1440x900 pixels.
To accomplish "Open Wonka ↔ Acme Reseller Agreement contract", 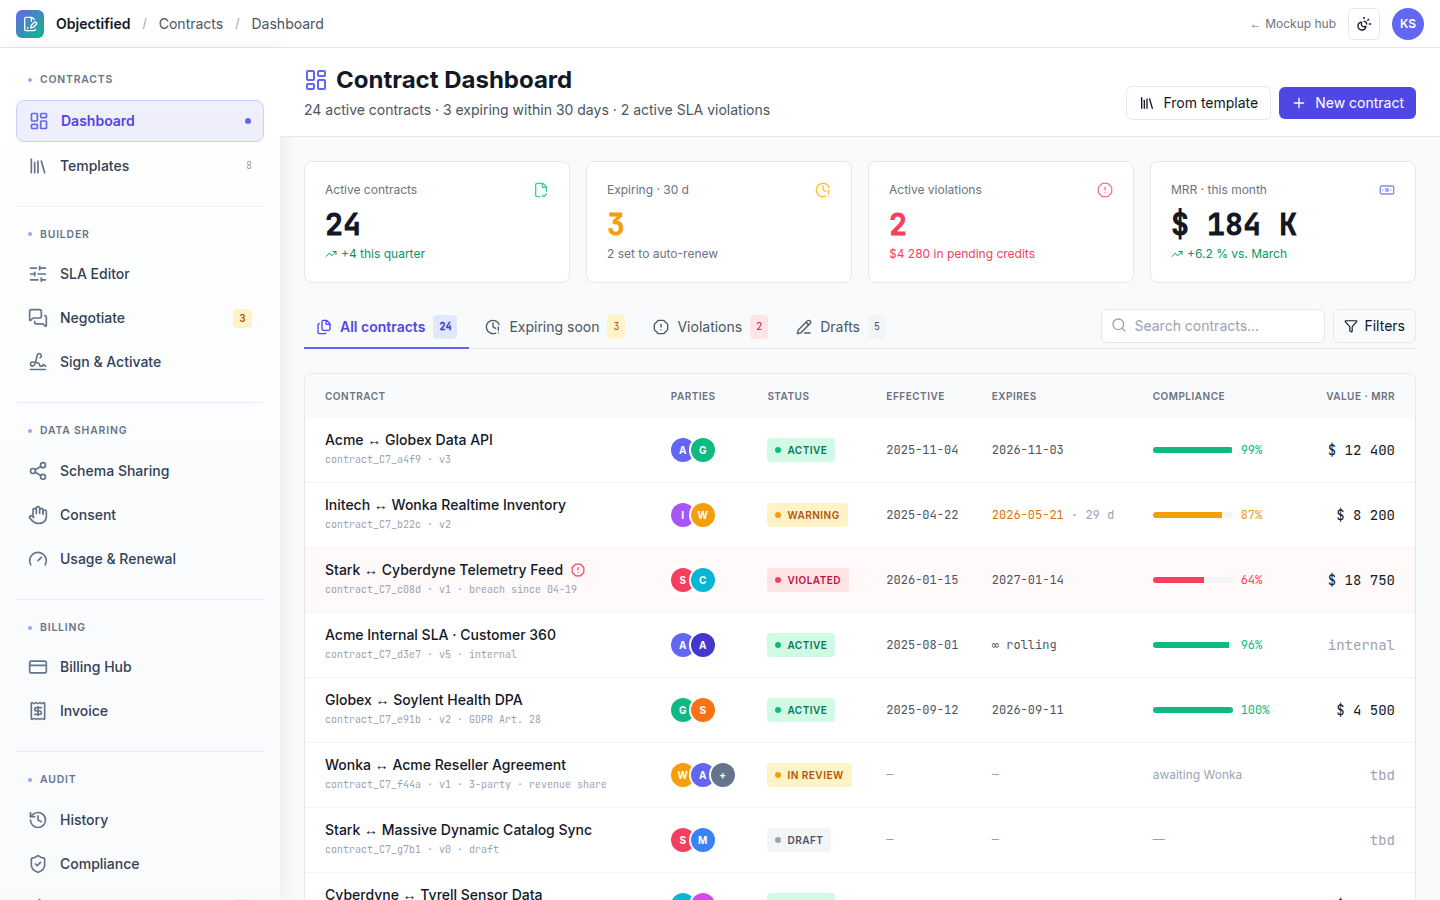I will point(445,765).
